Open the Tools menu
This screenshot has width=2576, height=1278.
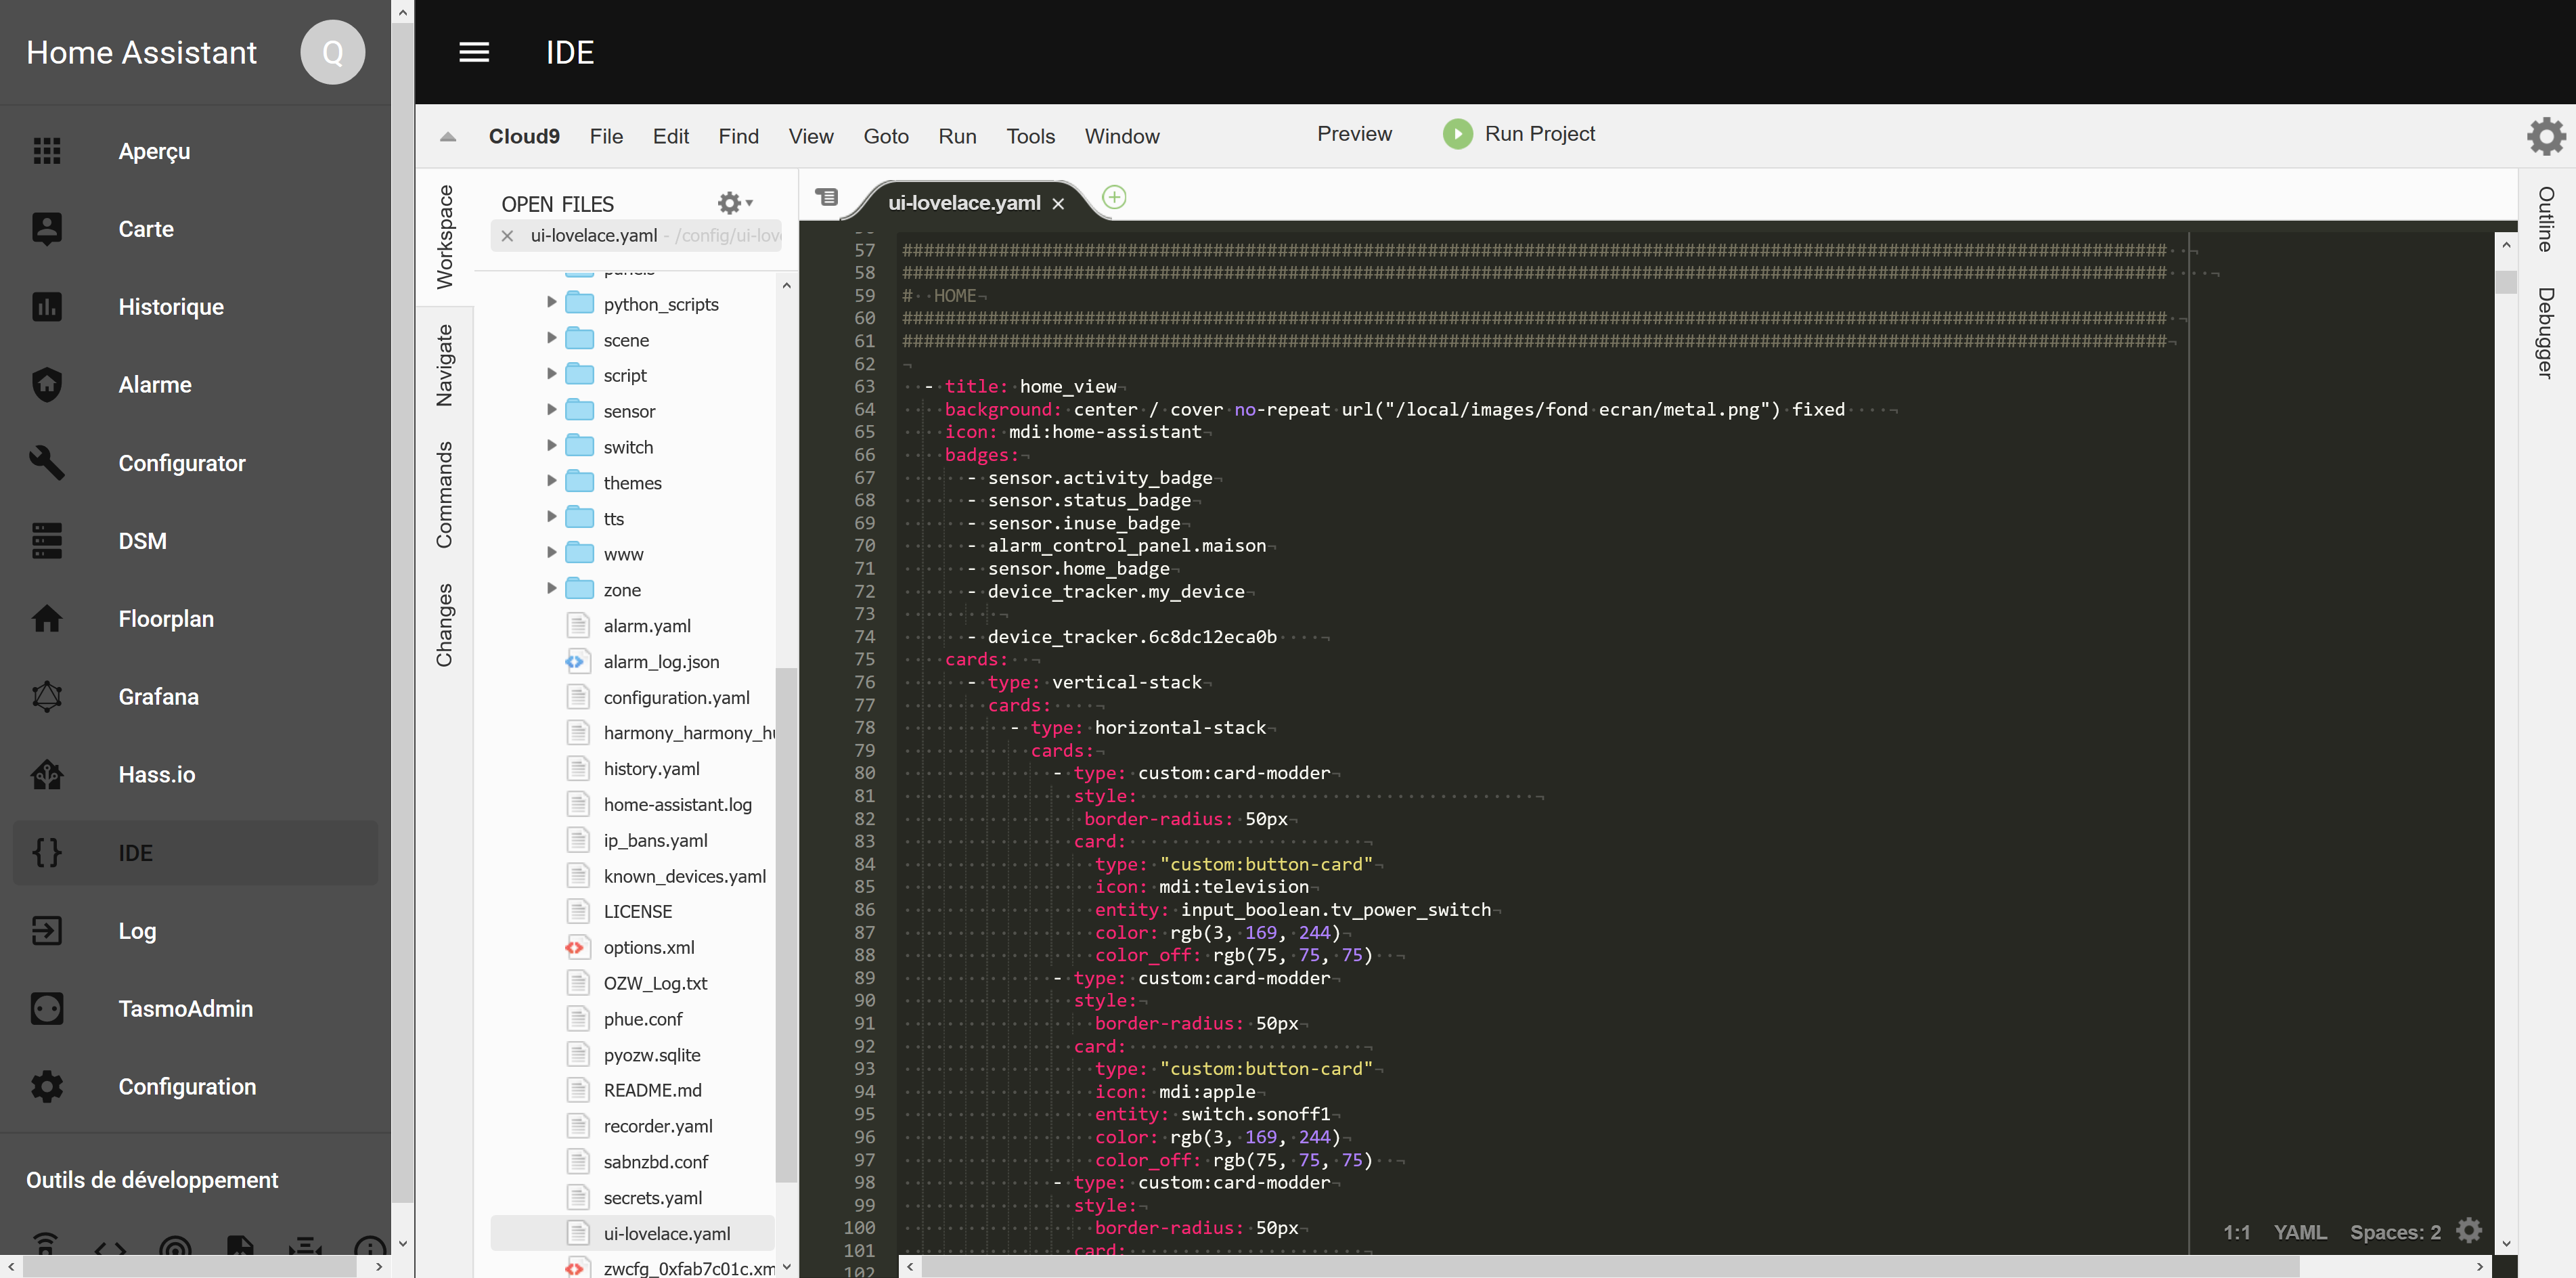coord(1029,136)
